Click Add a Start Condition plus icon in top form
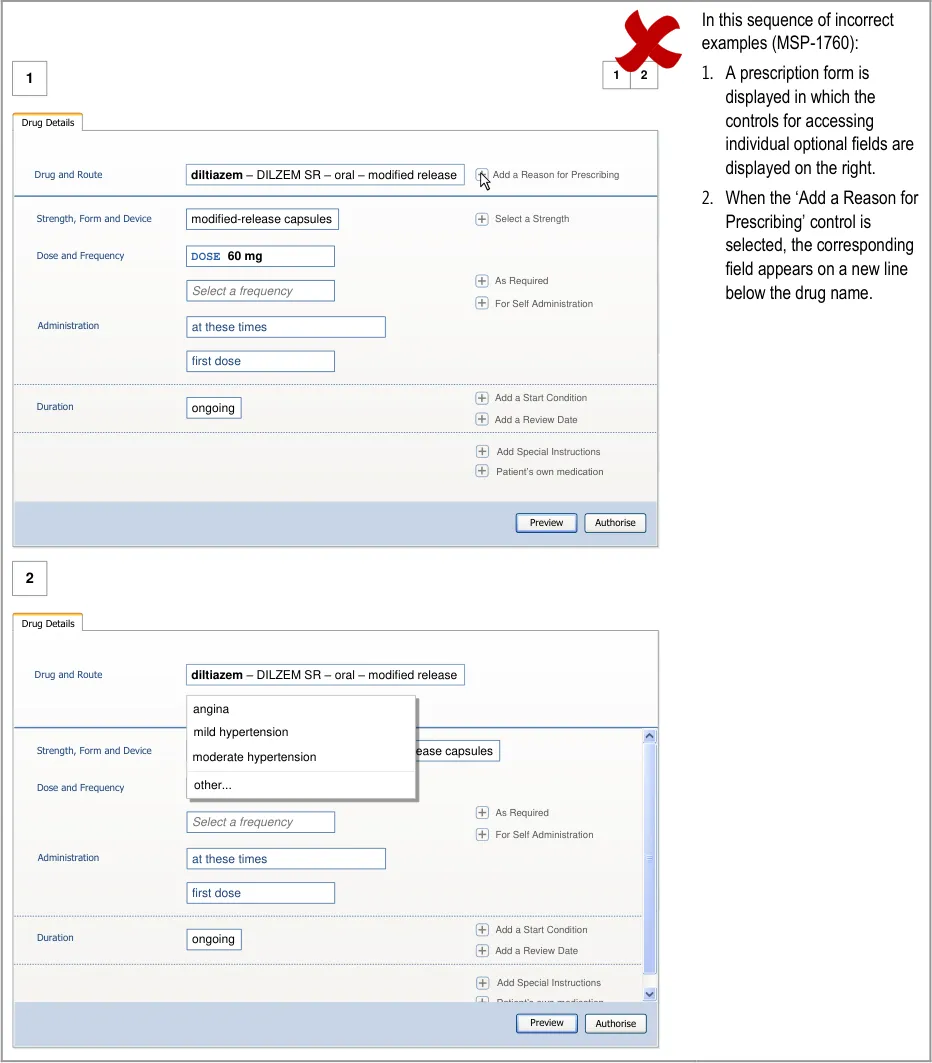The width and height of the screenshot is (932, 1063). [x=482, y=398]
